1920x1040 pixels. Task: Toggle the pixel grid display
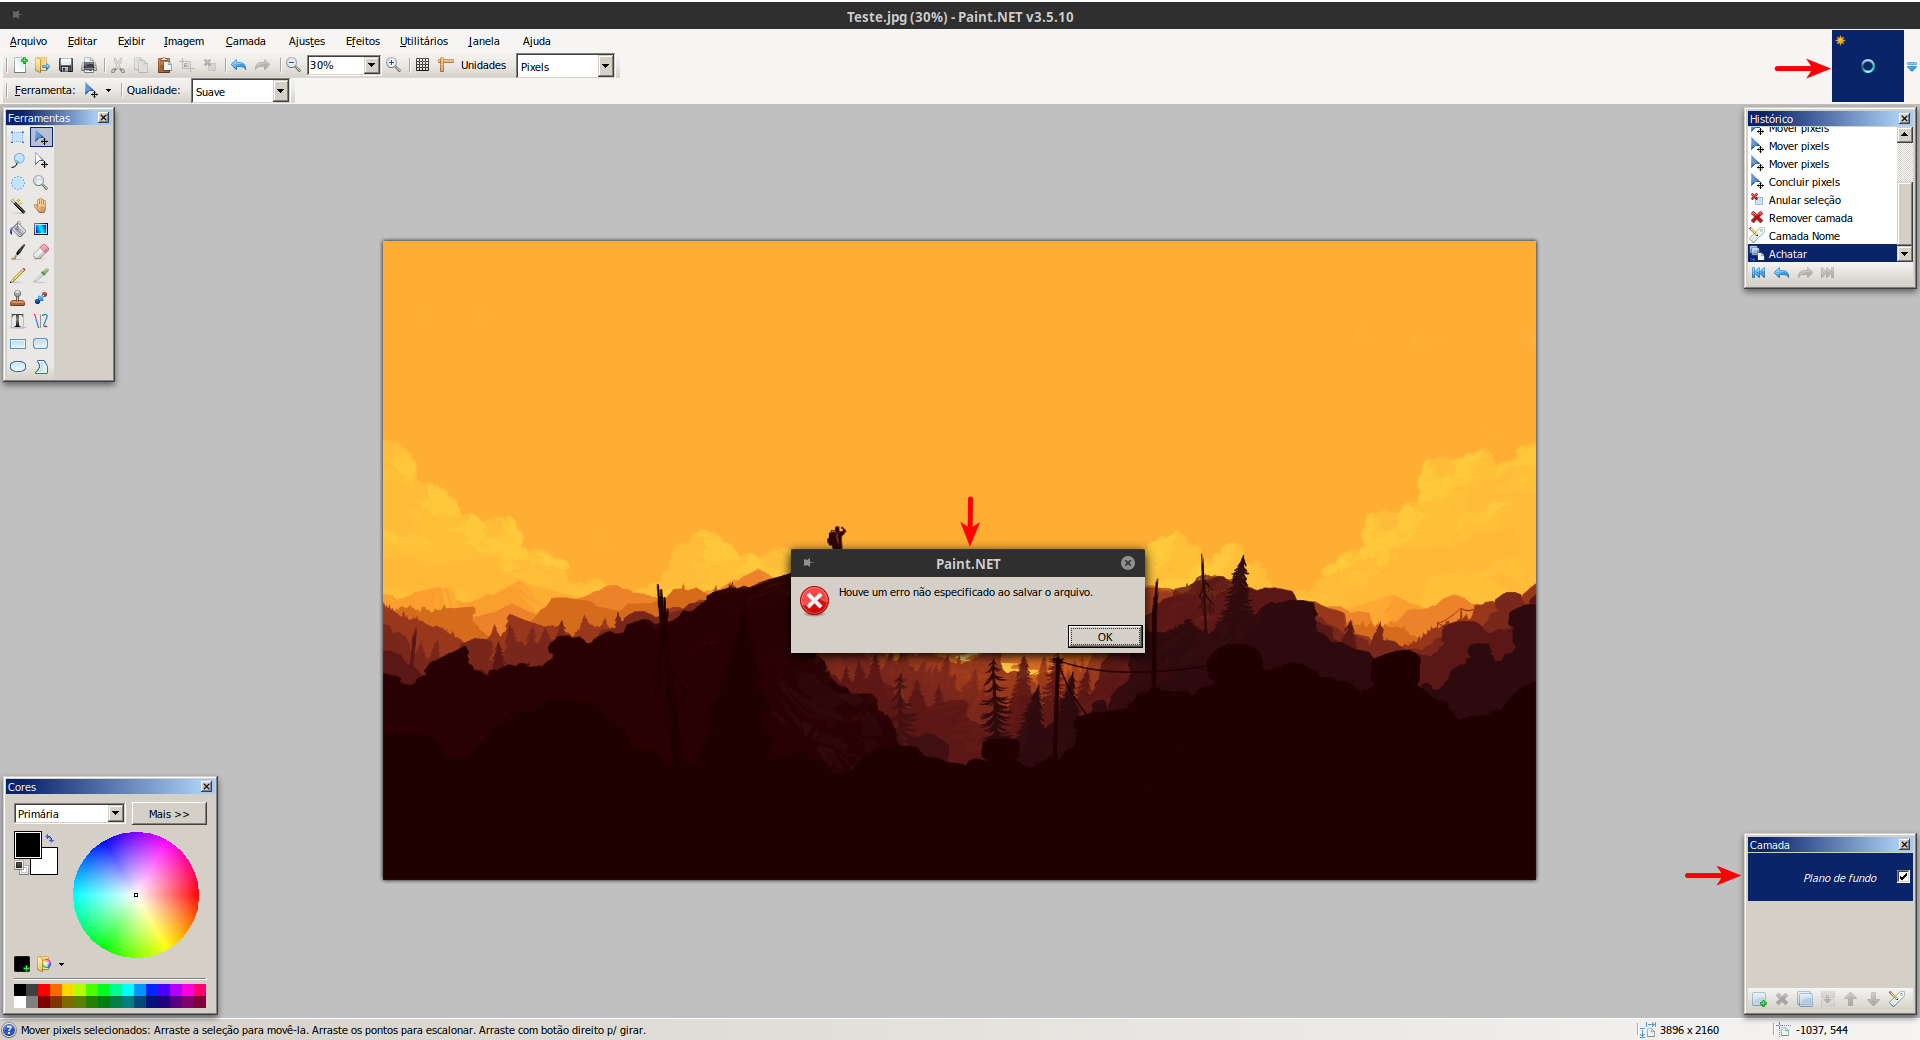tap(422, 65)
